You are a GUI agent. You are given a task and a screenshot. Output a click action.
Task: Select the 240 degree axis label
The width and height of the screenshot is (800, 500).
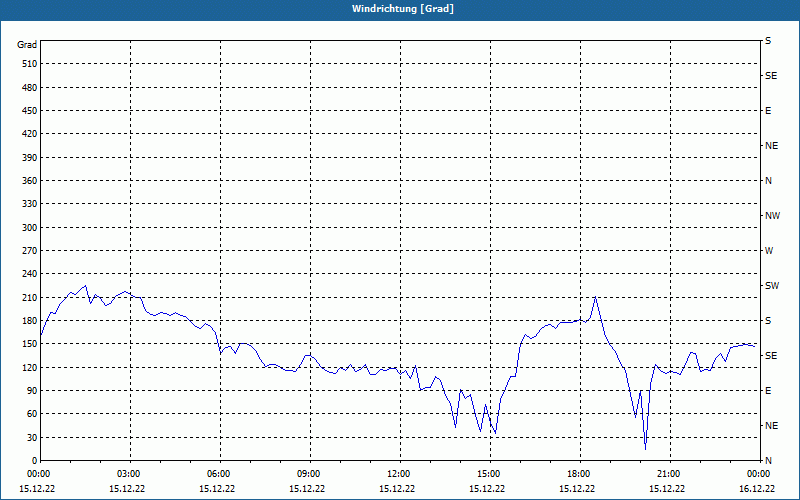tap(29, 274)
